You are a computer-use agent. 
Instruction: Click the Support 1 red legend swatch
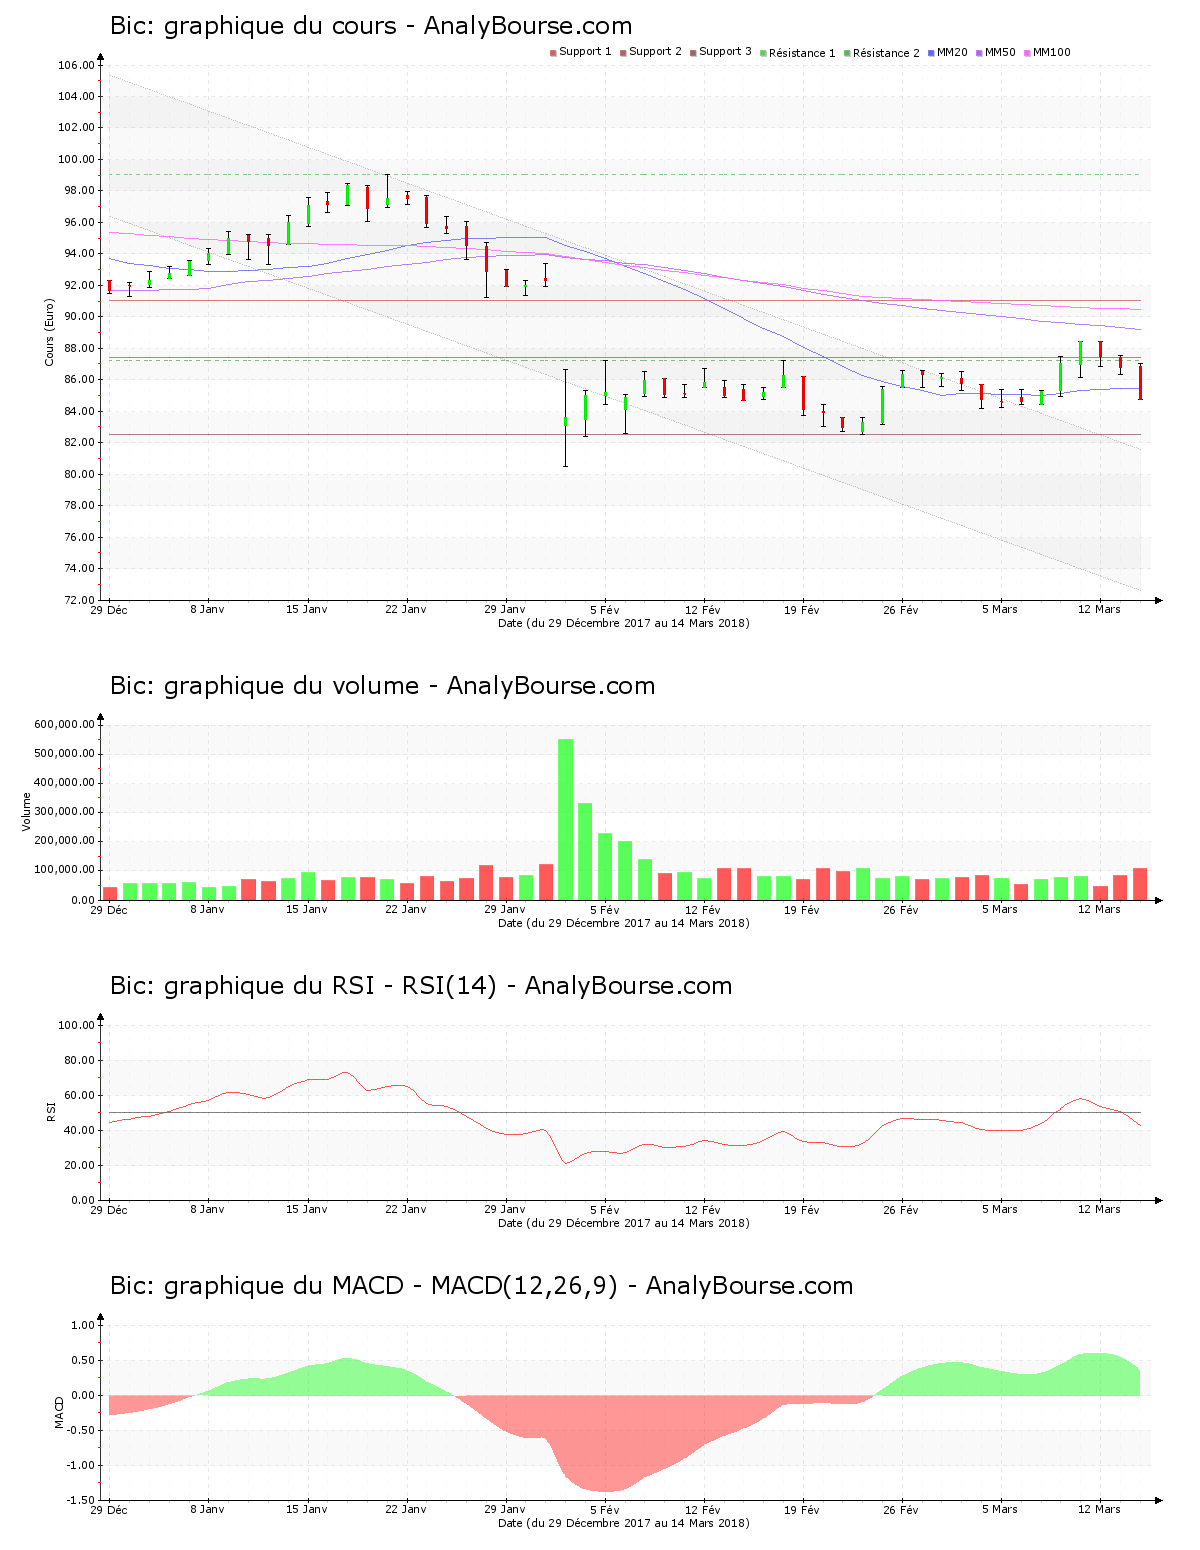pos(553,53)
